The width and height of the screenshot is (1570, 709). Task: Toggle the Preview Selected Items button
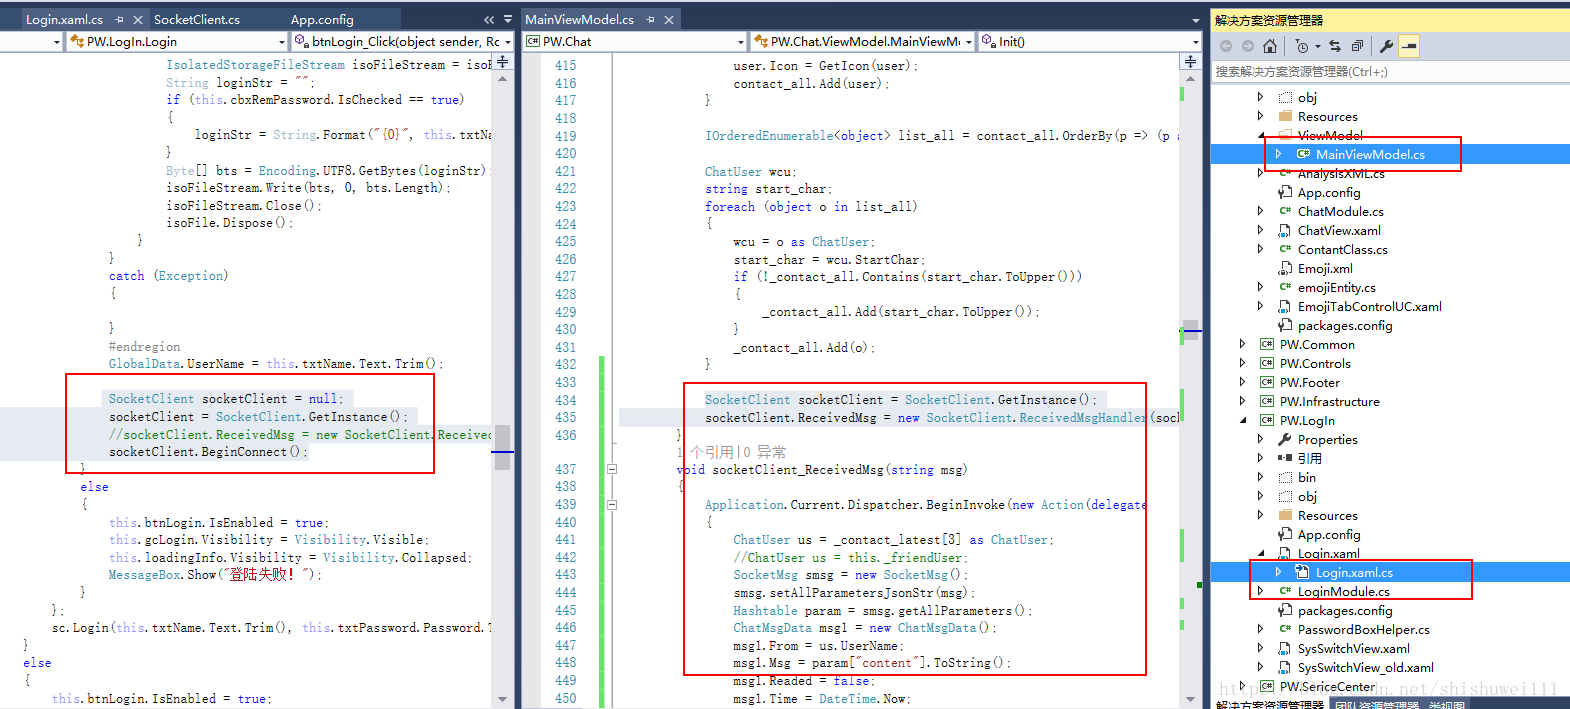[x=1409, y=46]
